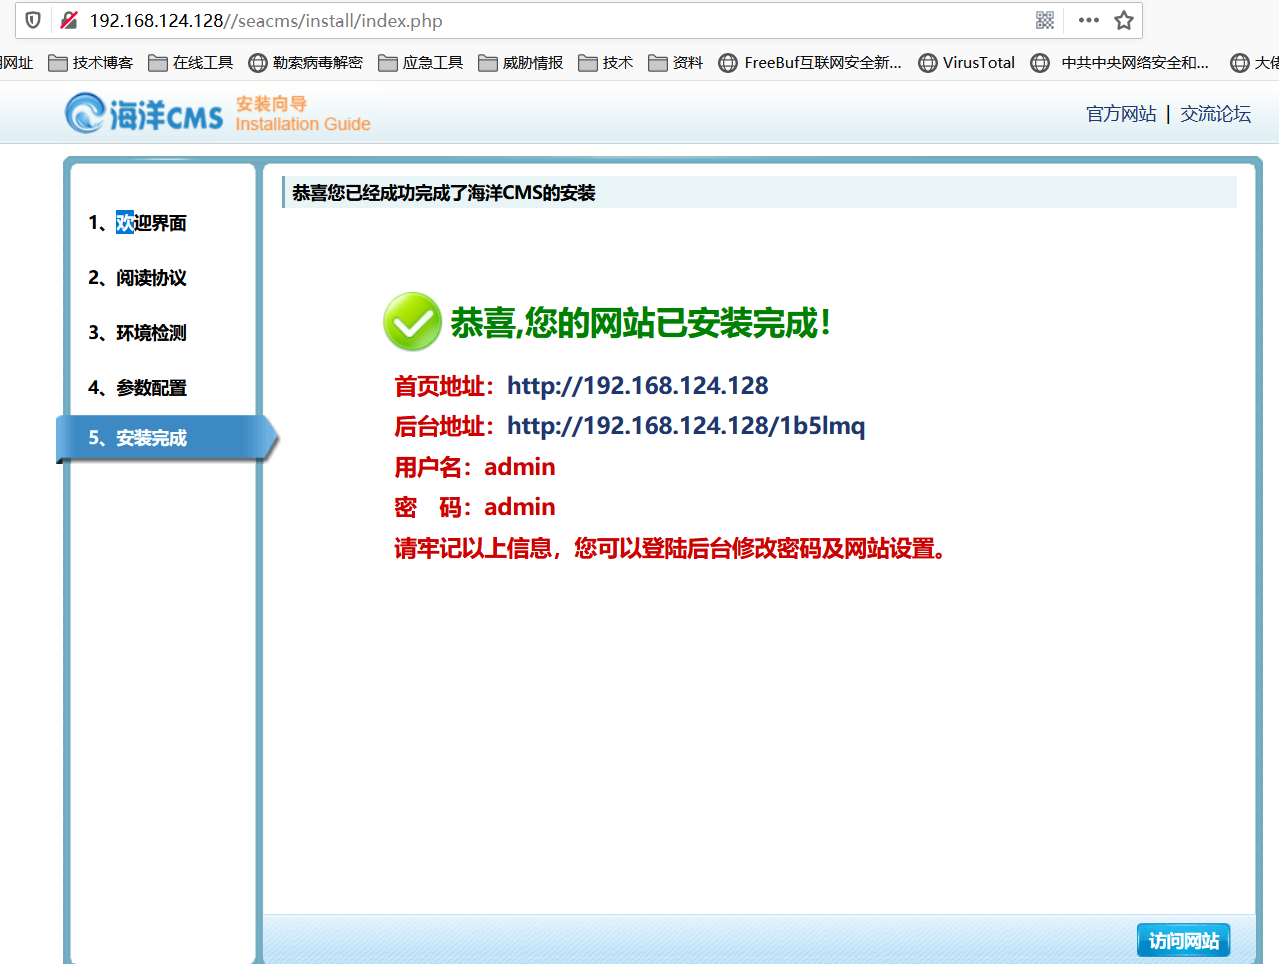Image resolution: width=1279 pixels, height=964 pixels.
Task: Click the red reminder text 请牢记以上信息
Action: tap(670, 548)
